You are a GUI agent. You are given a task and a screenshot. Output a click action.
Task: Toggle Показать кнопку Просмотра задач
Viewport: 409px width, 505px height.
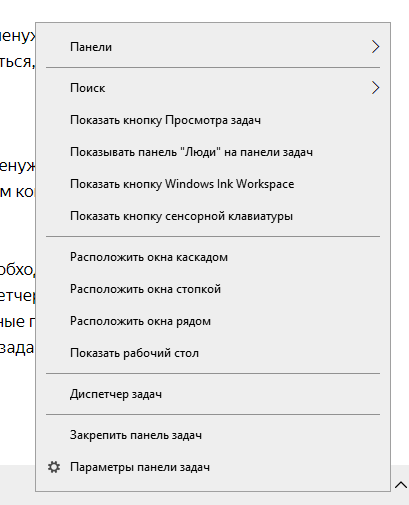213,120
